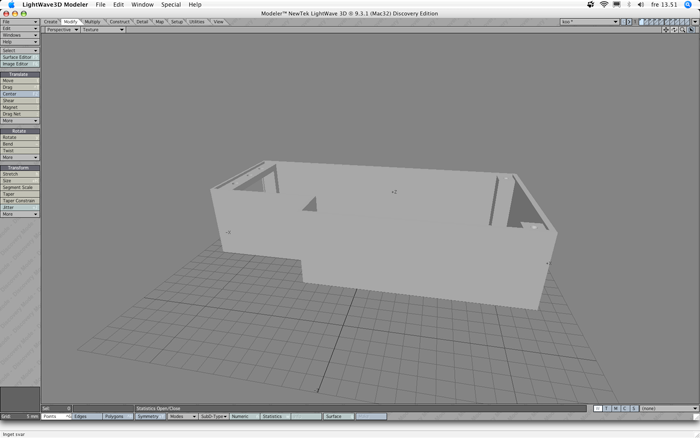This screenshot has height=438, width=700.
Task: Switch to the Multiply tab
Action: pyautogui.click(x=92, y=22)
